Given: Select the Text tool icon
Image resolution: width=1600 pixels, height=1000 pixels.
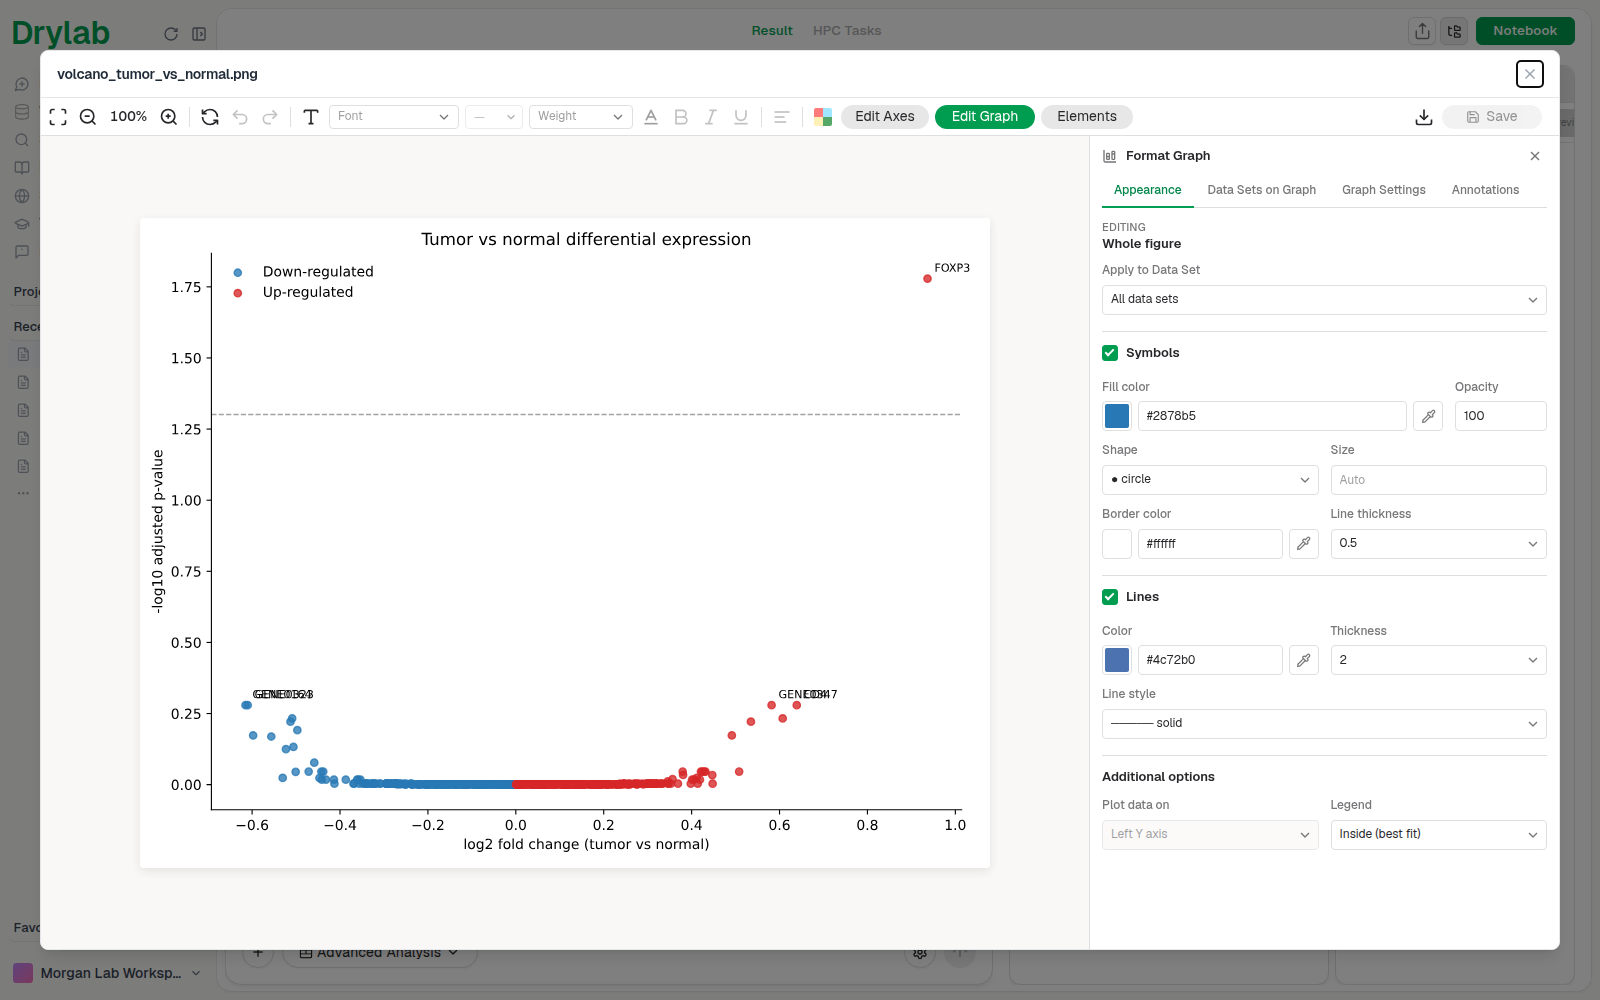Looking at the screenshot, I should pos(311,117).
